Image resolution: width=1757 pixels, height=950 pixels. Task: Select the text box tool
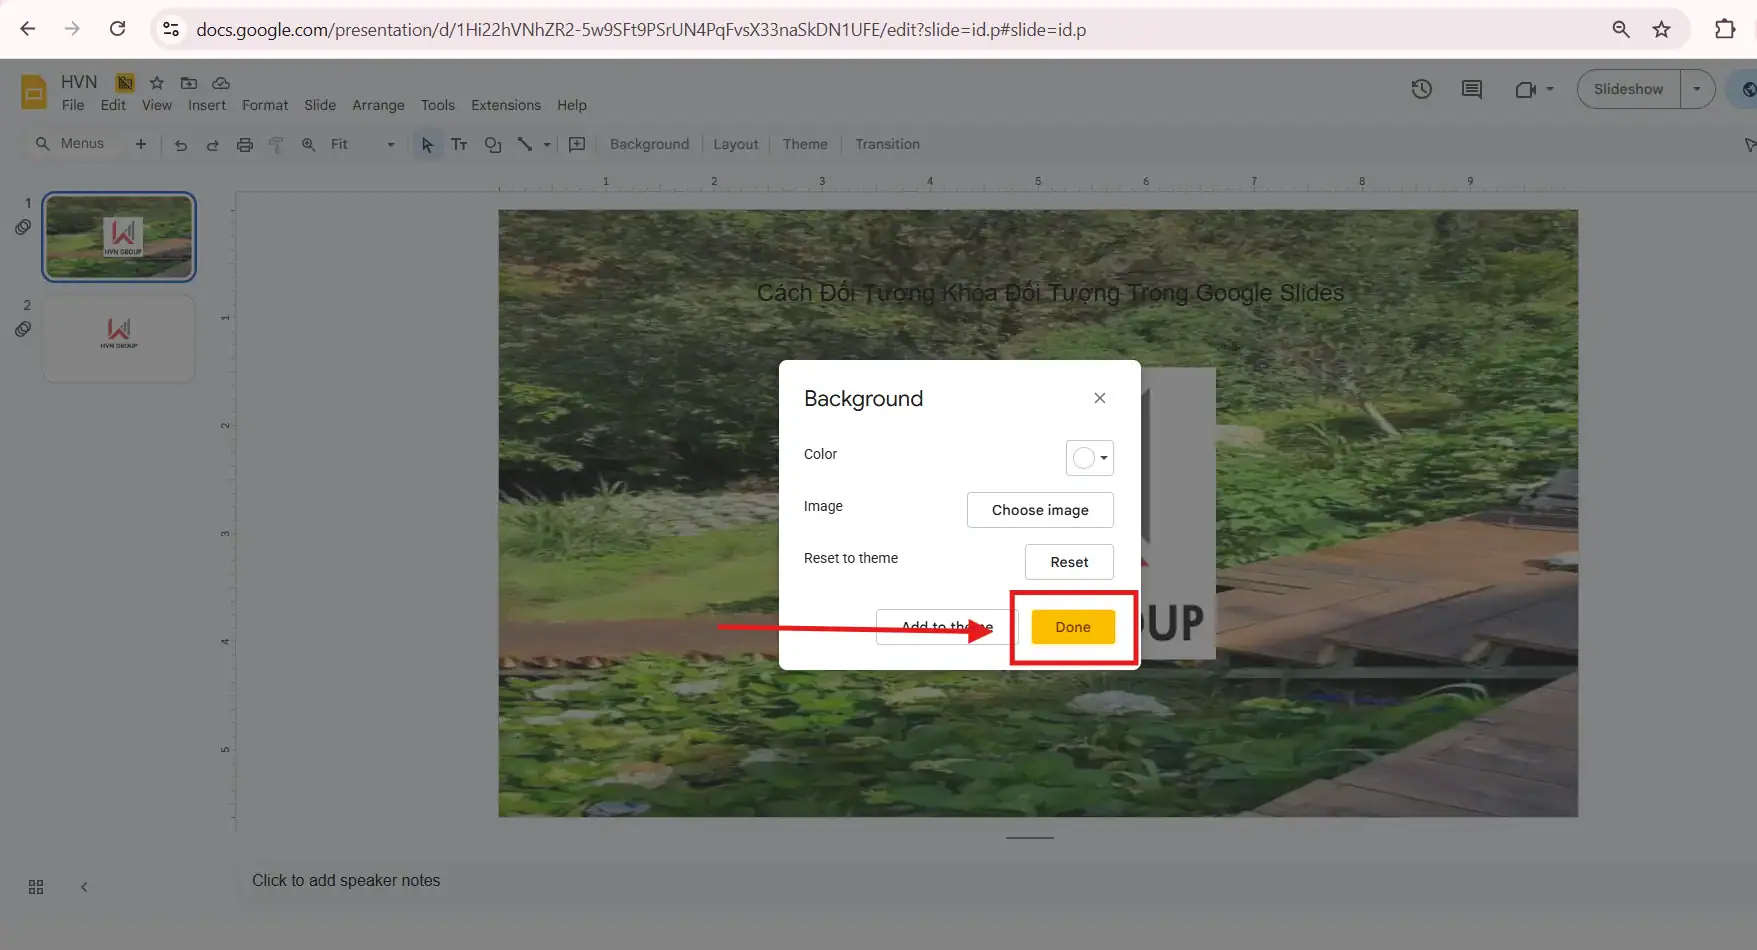tap(459, 145)
